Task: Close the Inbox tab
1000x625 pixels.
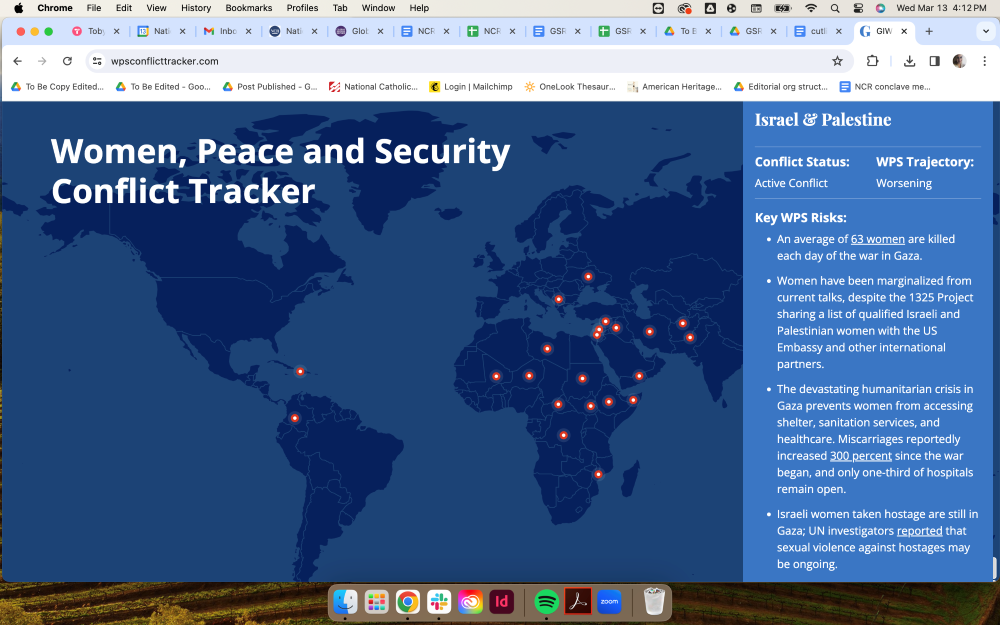Action: click(x=248, y=31)
